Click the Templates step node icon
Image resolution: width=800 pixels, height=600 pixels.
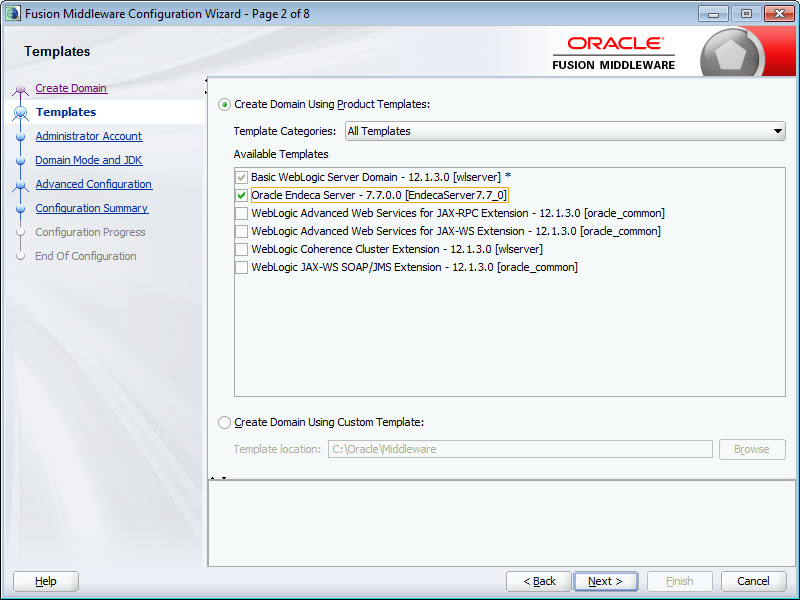coord(20,112)
